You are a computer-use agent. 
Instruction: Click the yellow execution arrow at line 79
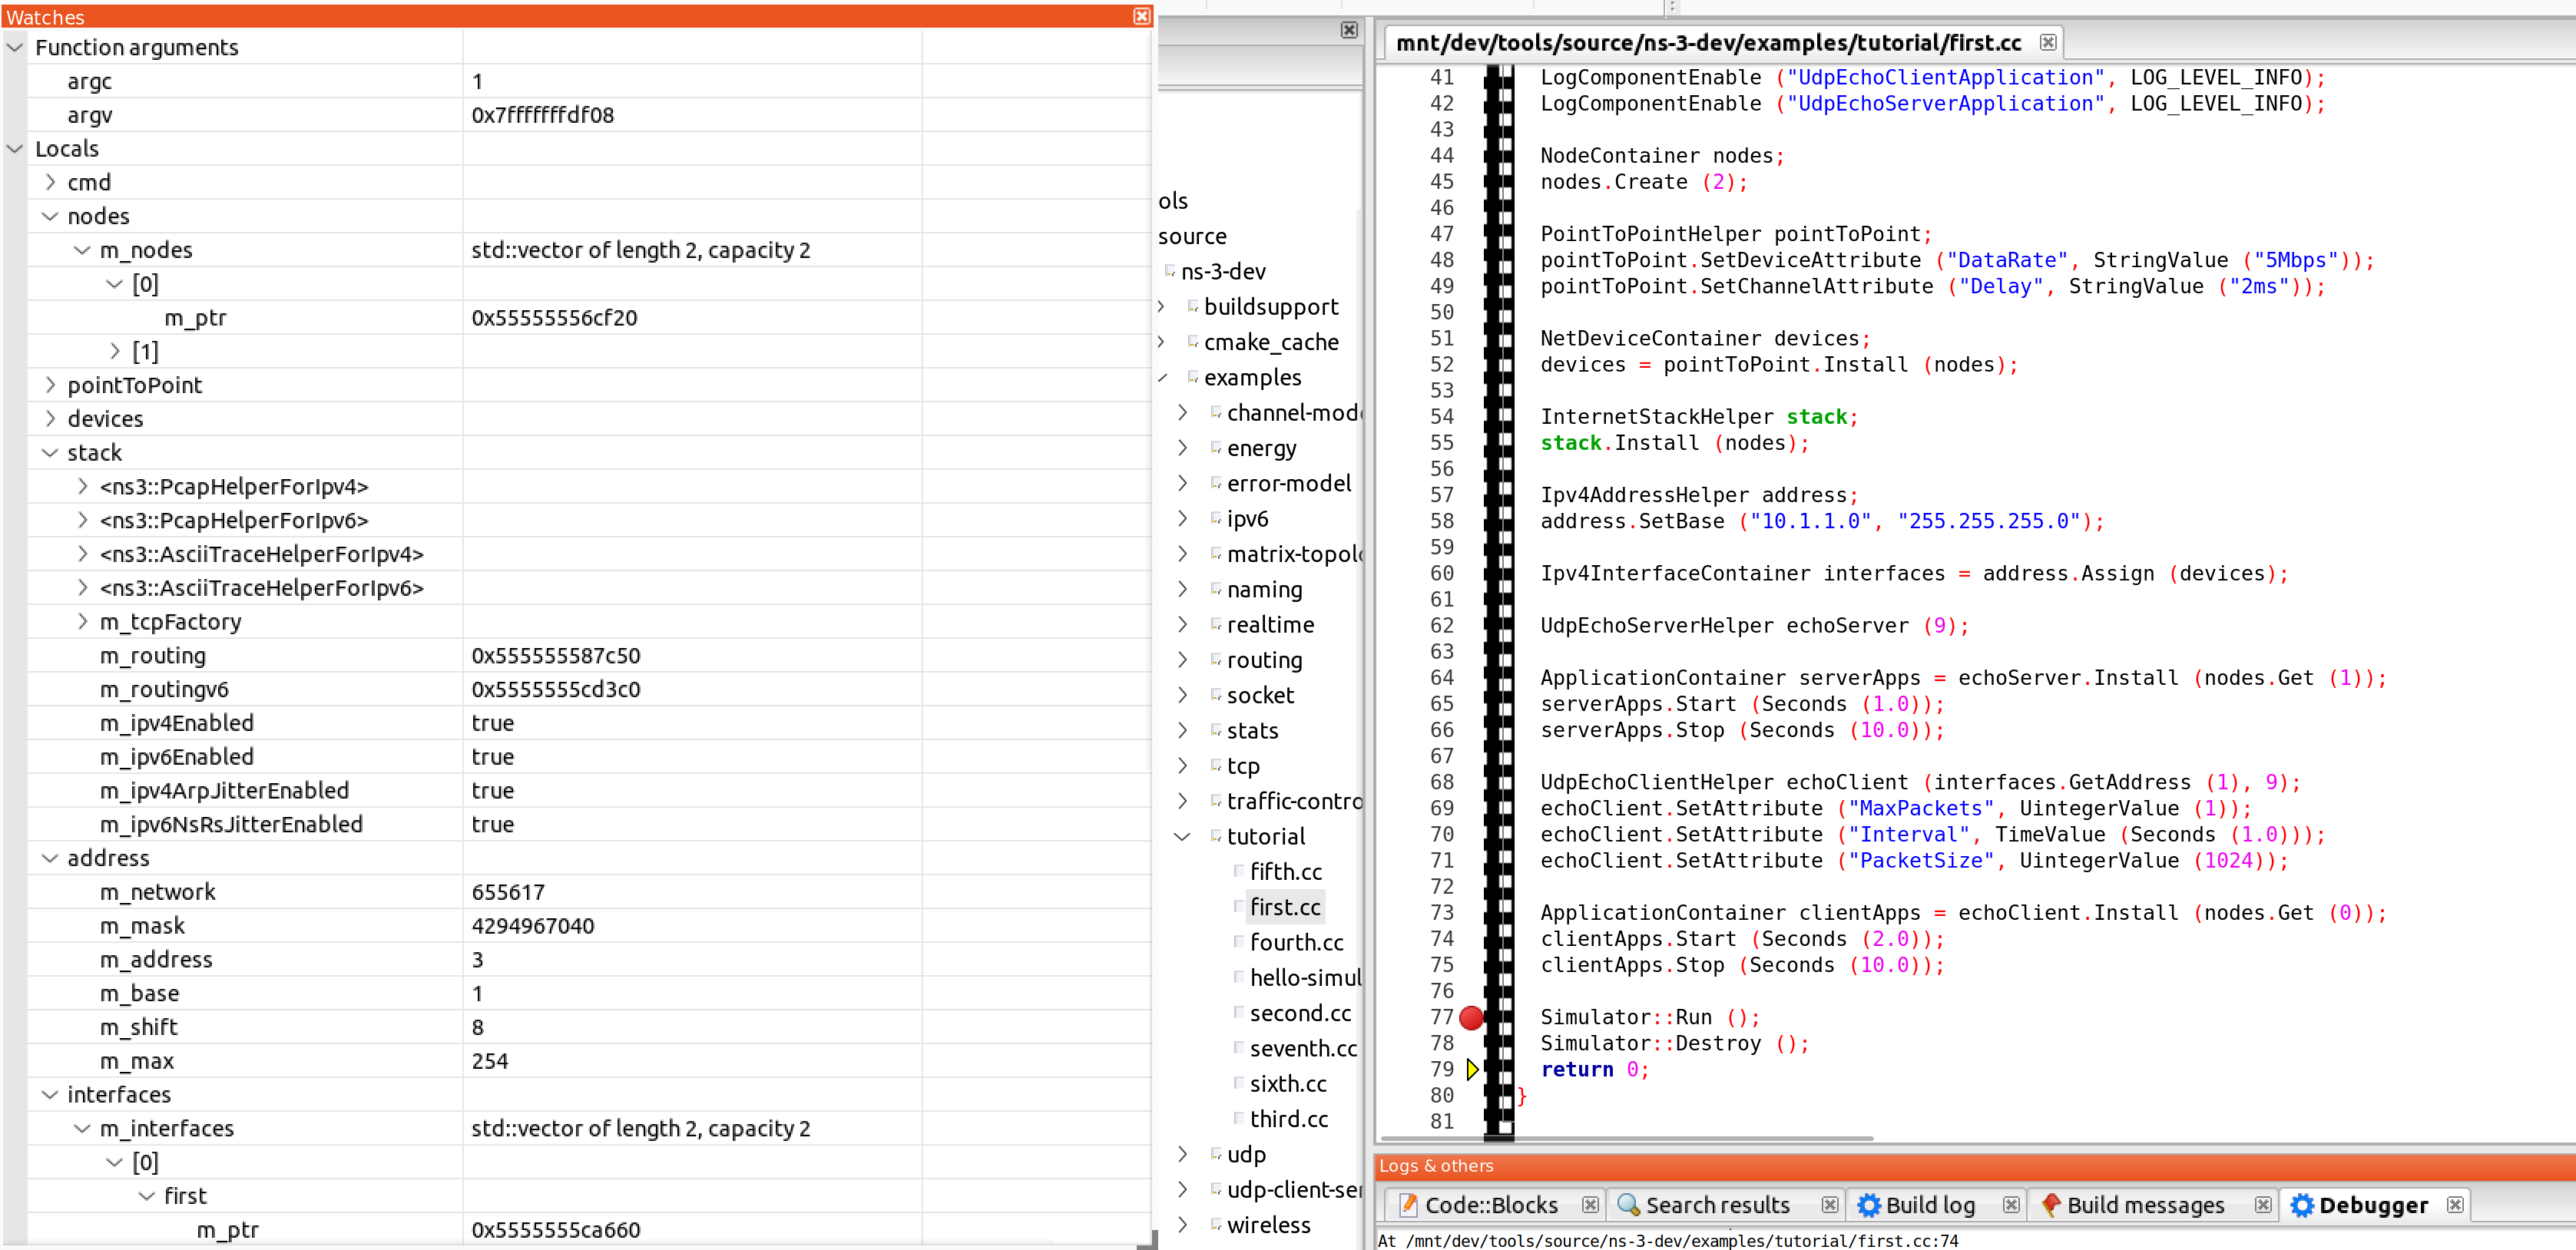(1472, 1069)
